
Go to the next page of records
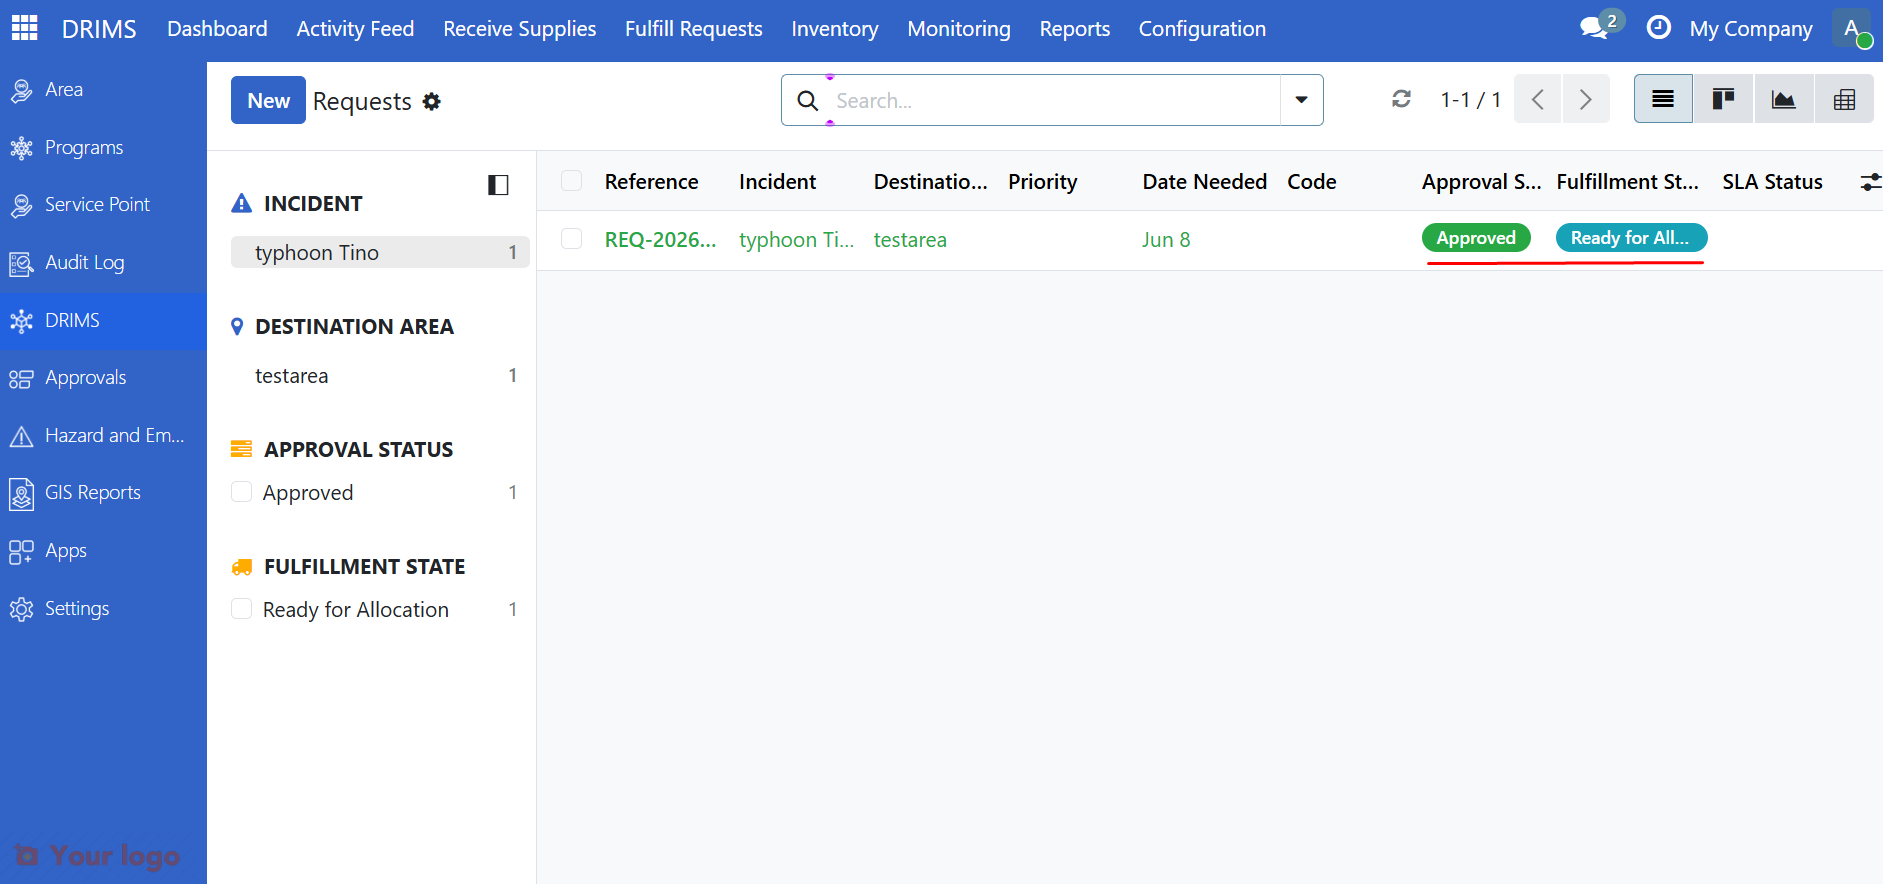click(1586, 99)
